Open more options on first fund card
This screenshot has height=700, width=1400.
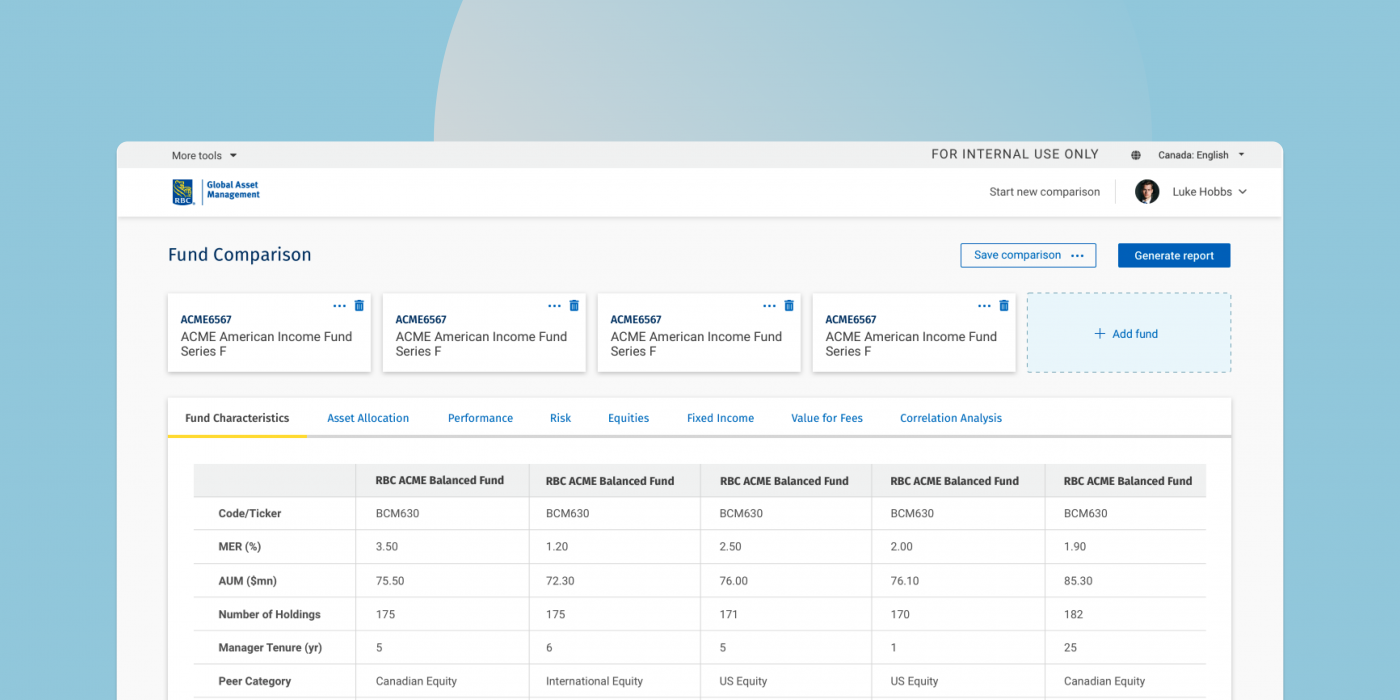(339, 306)
